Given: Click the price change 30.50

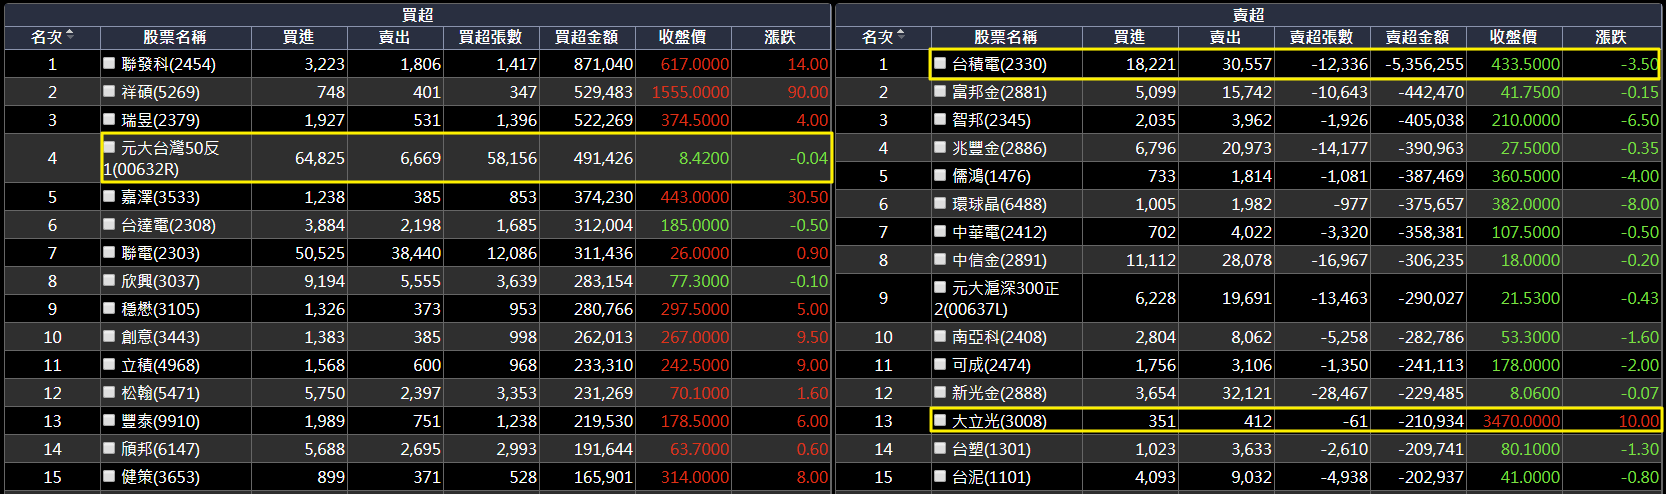Looking at the screenshot, I should [x=808, y=197].
